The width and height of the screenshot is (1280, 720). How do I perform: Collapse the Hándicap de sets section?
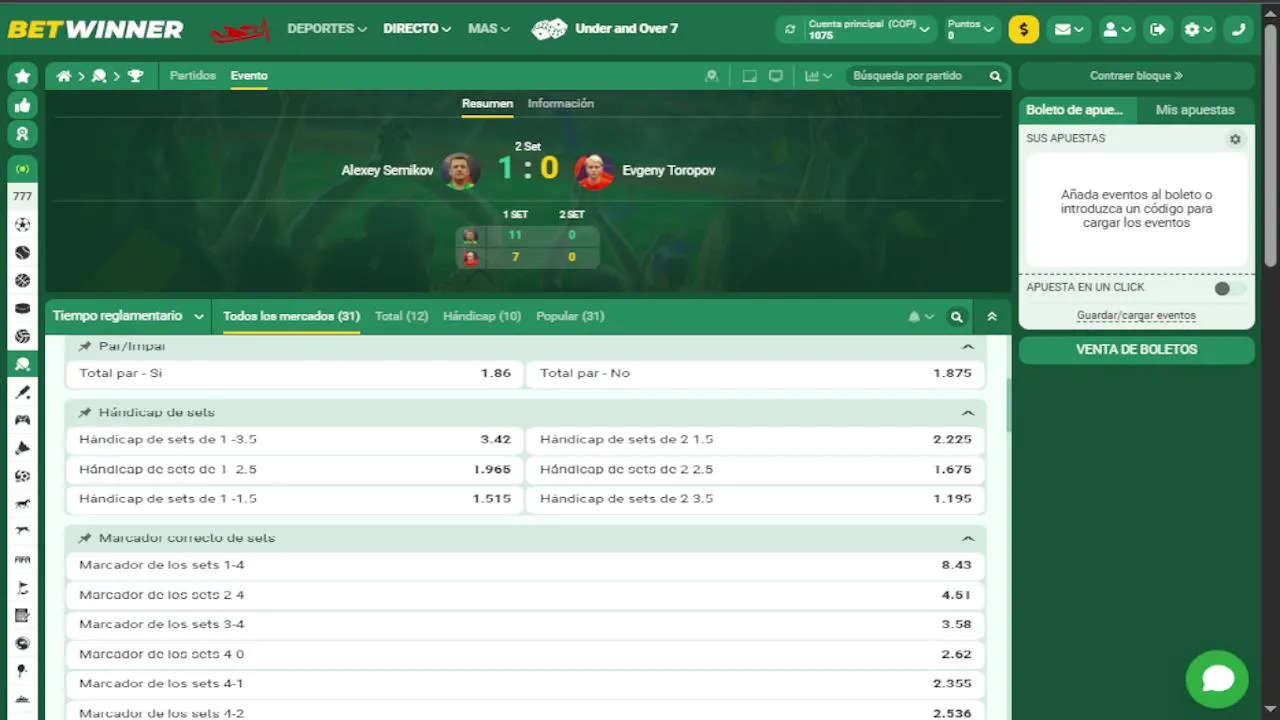point(967,413)
